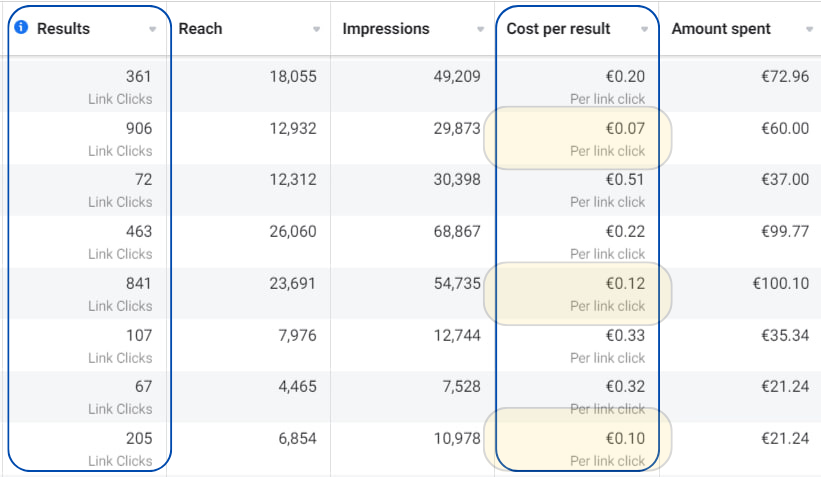Select the Amount spent column header
This screenshot has width=821, height=477.
721,28
